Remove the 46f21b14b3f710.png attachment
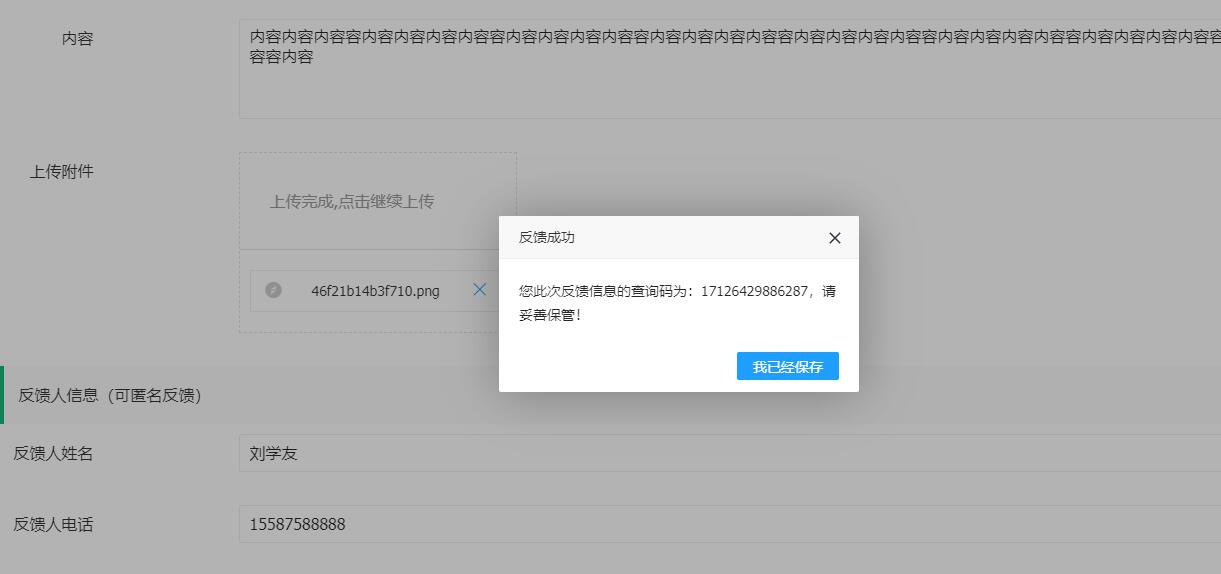This screenshot has width=1221, height=574. click(x=480, y=290)
